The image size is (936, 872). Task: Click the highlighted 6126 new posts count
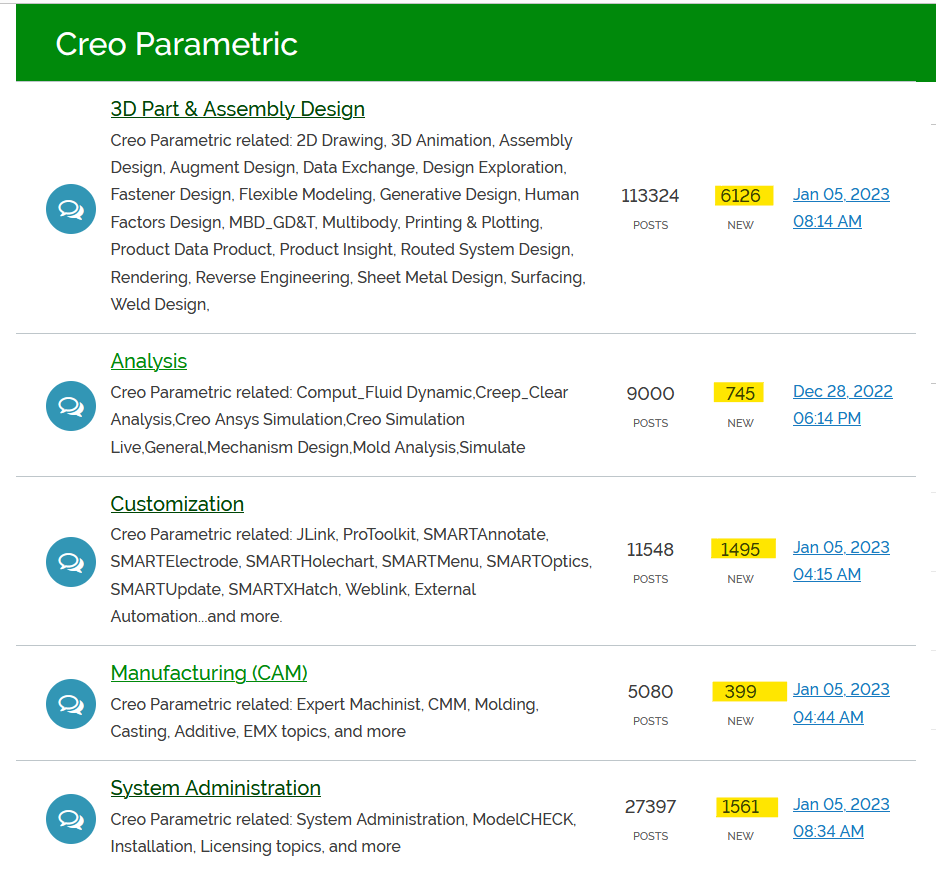click(x=741, y=196)
